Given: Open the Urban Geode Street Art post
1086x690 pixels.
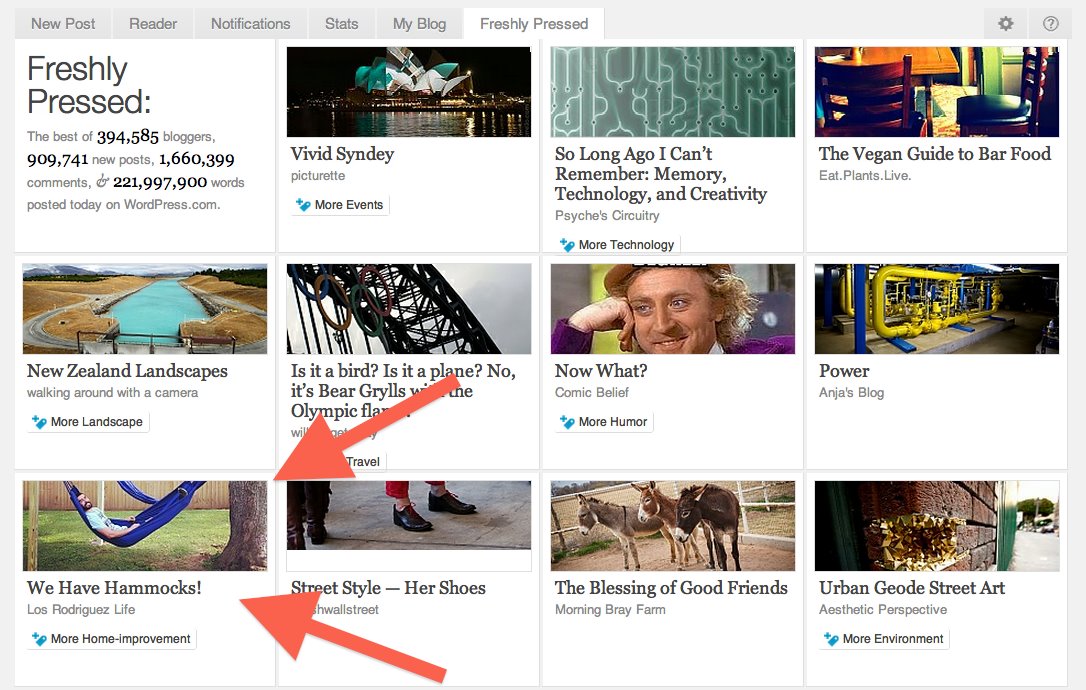Looking at the screenshot, I should [911, 588].
